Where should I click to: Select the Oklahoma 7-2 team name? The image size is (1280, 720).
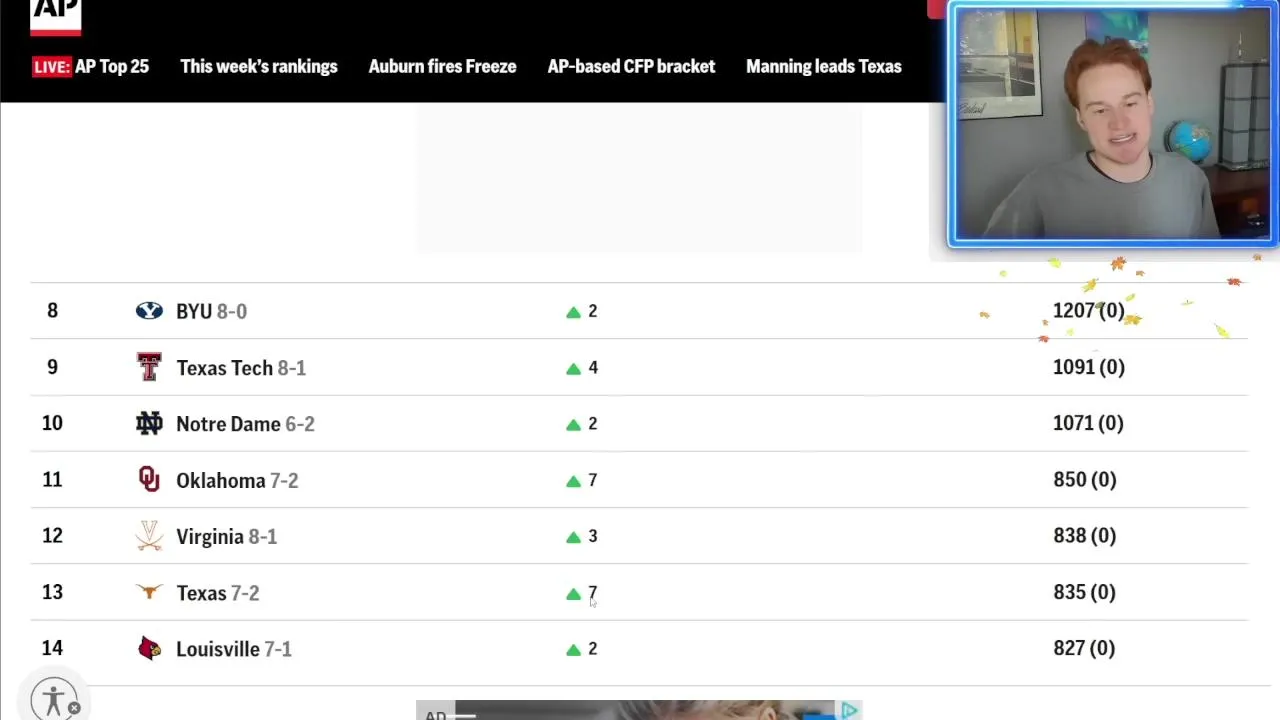click(x=237, y=481)
